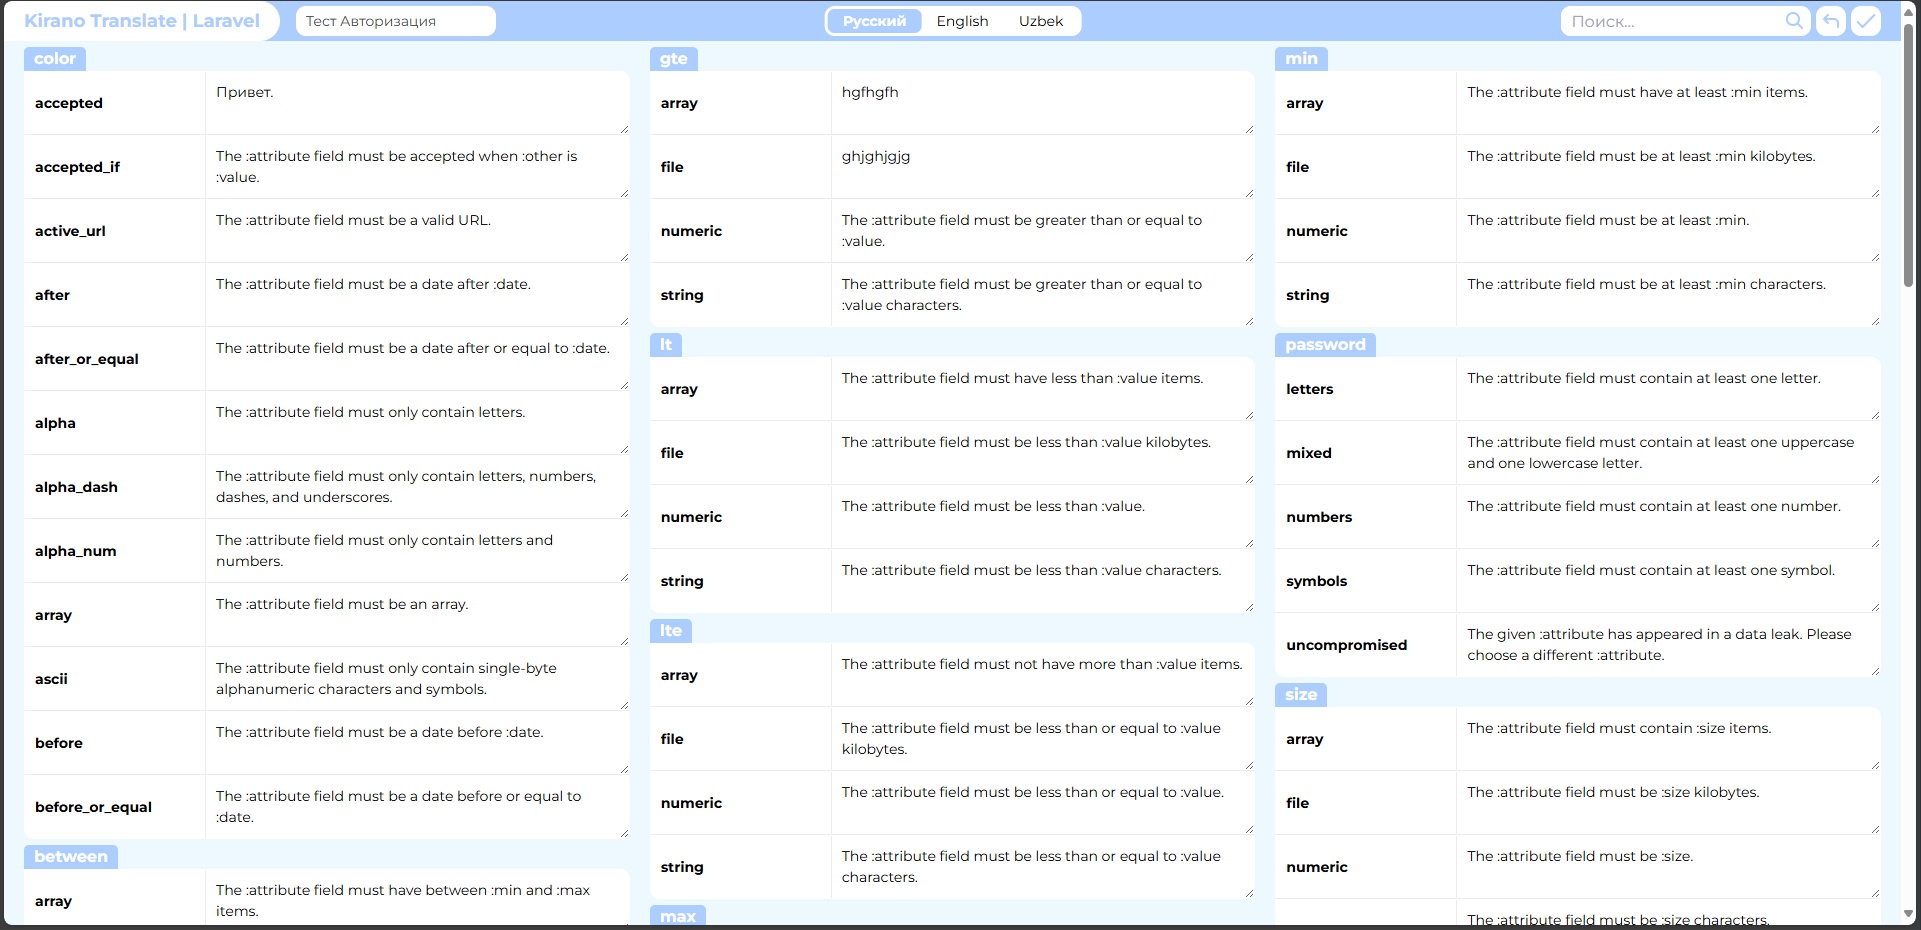
Task: Click the 'password' group label
Action: (1325, 345)
